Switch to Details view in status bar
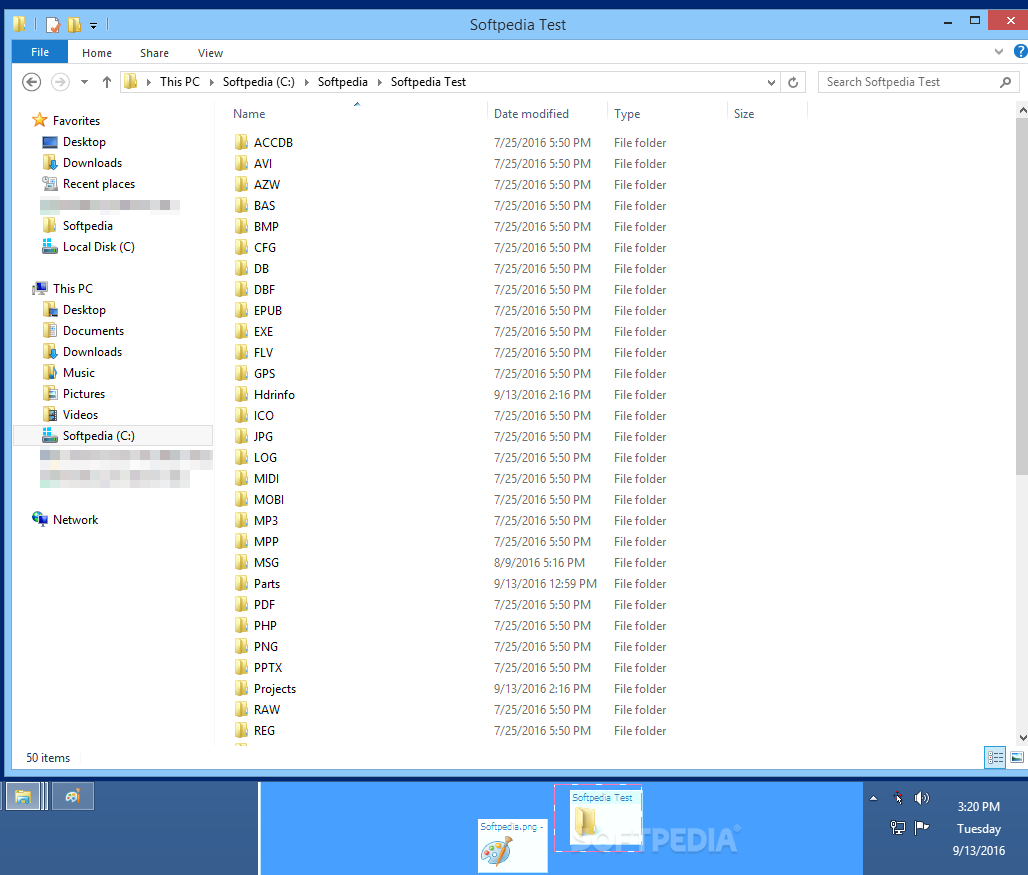The height and width of the screenshot is (875, 1028). pyautogui.click(x=995, y=758)
